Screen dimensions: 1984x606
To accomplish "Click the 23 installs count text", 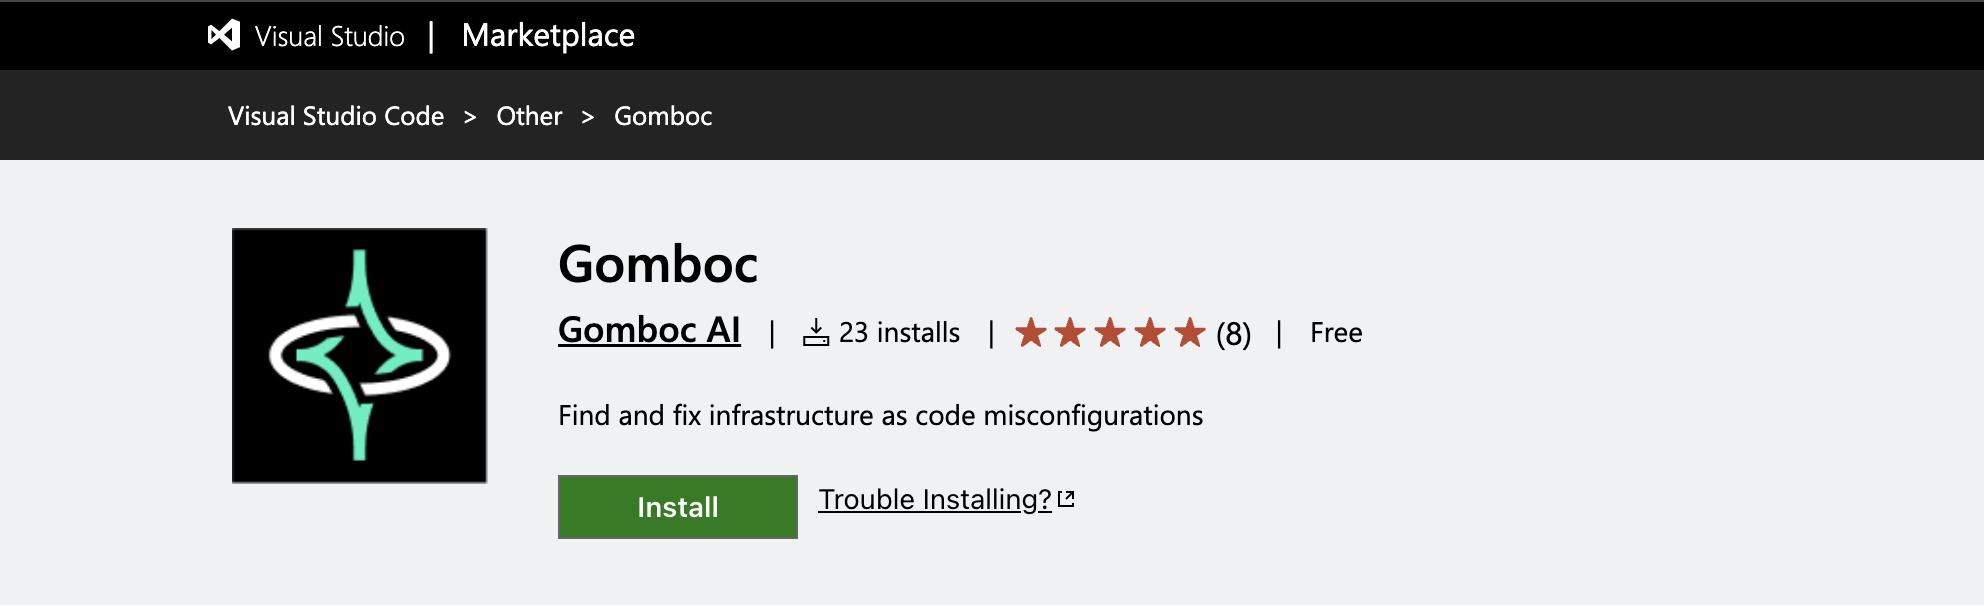I will tap(899, 332).
